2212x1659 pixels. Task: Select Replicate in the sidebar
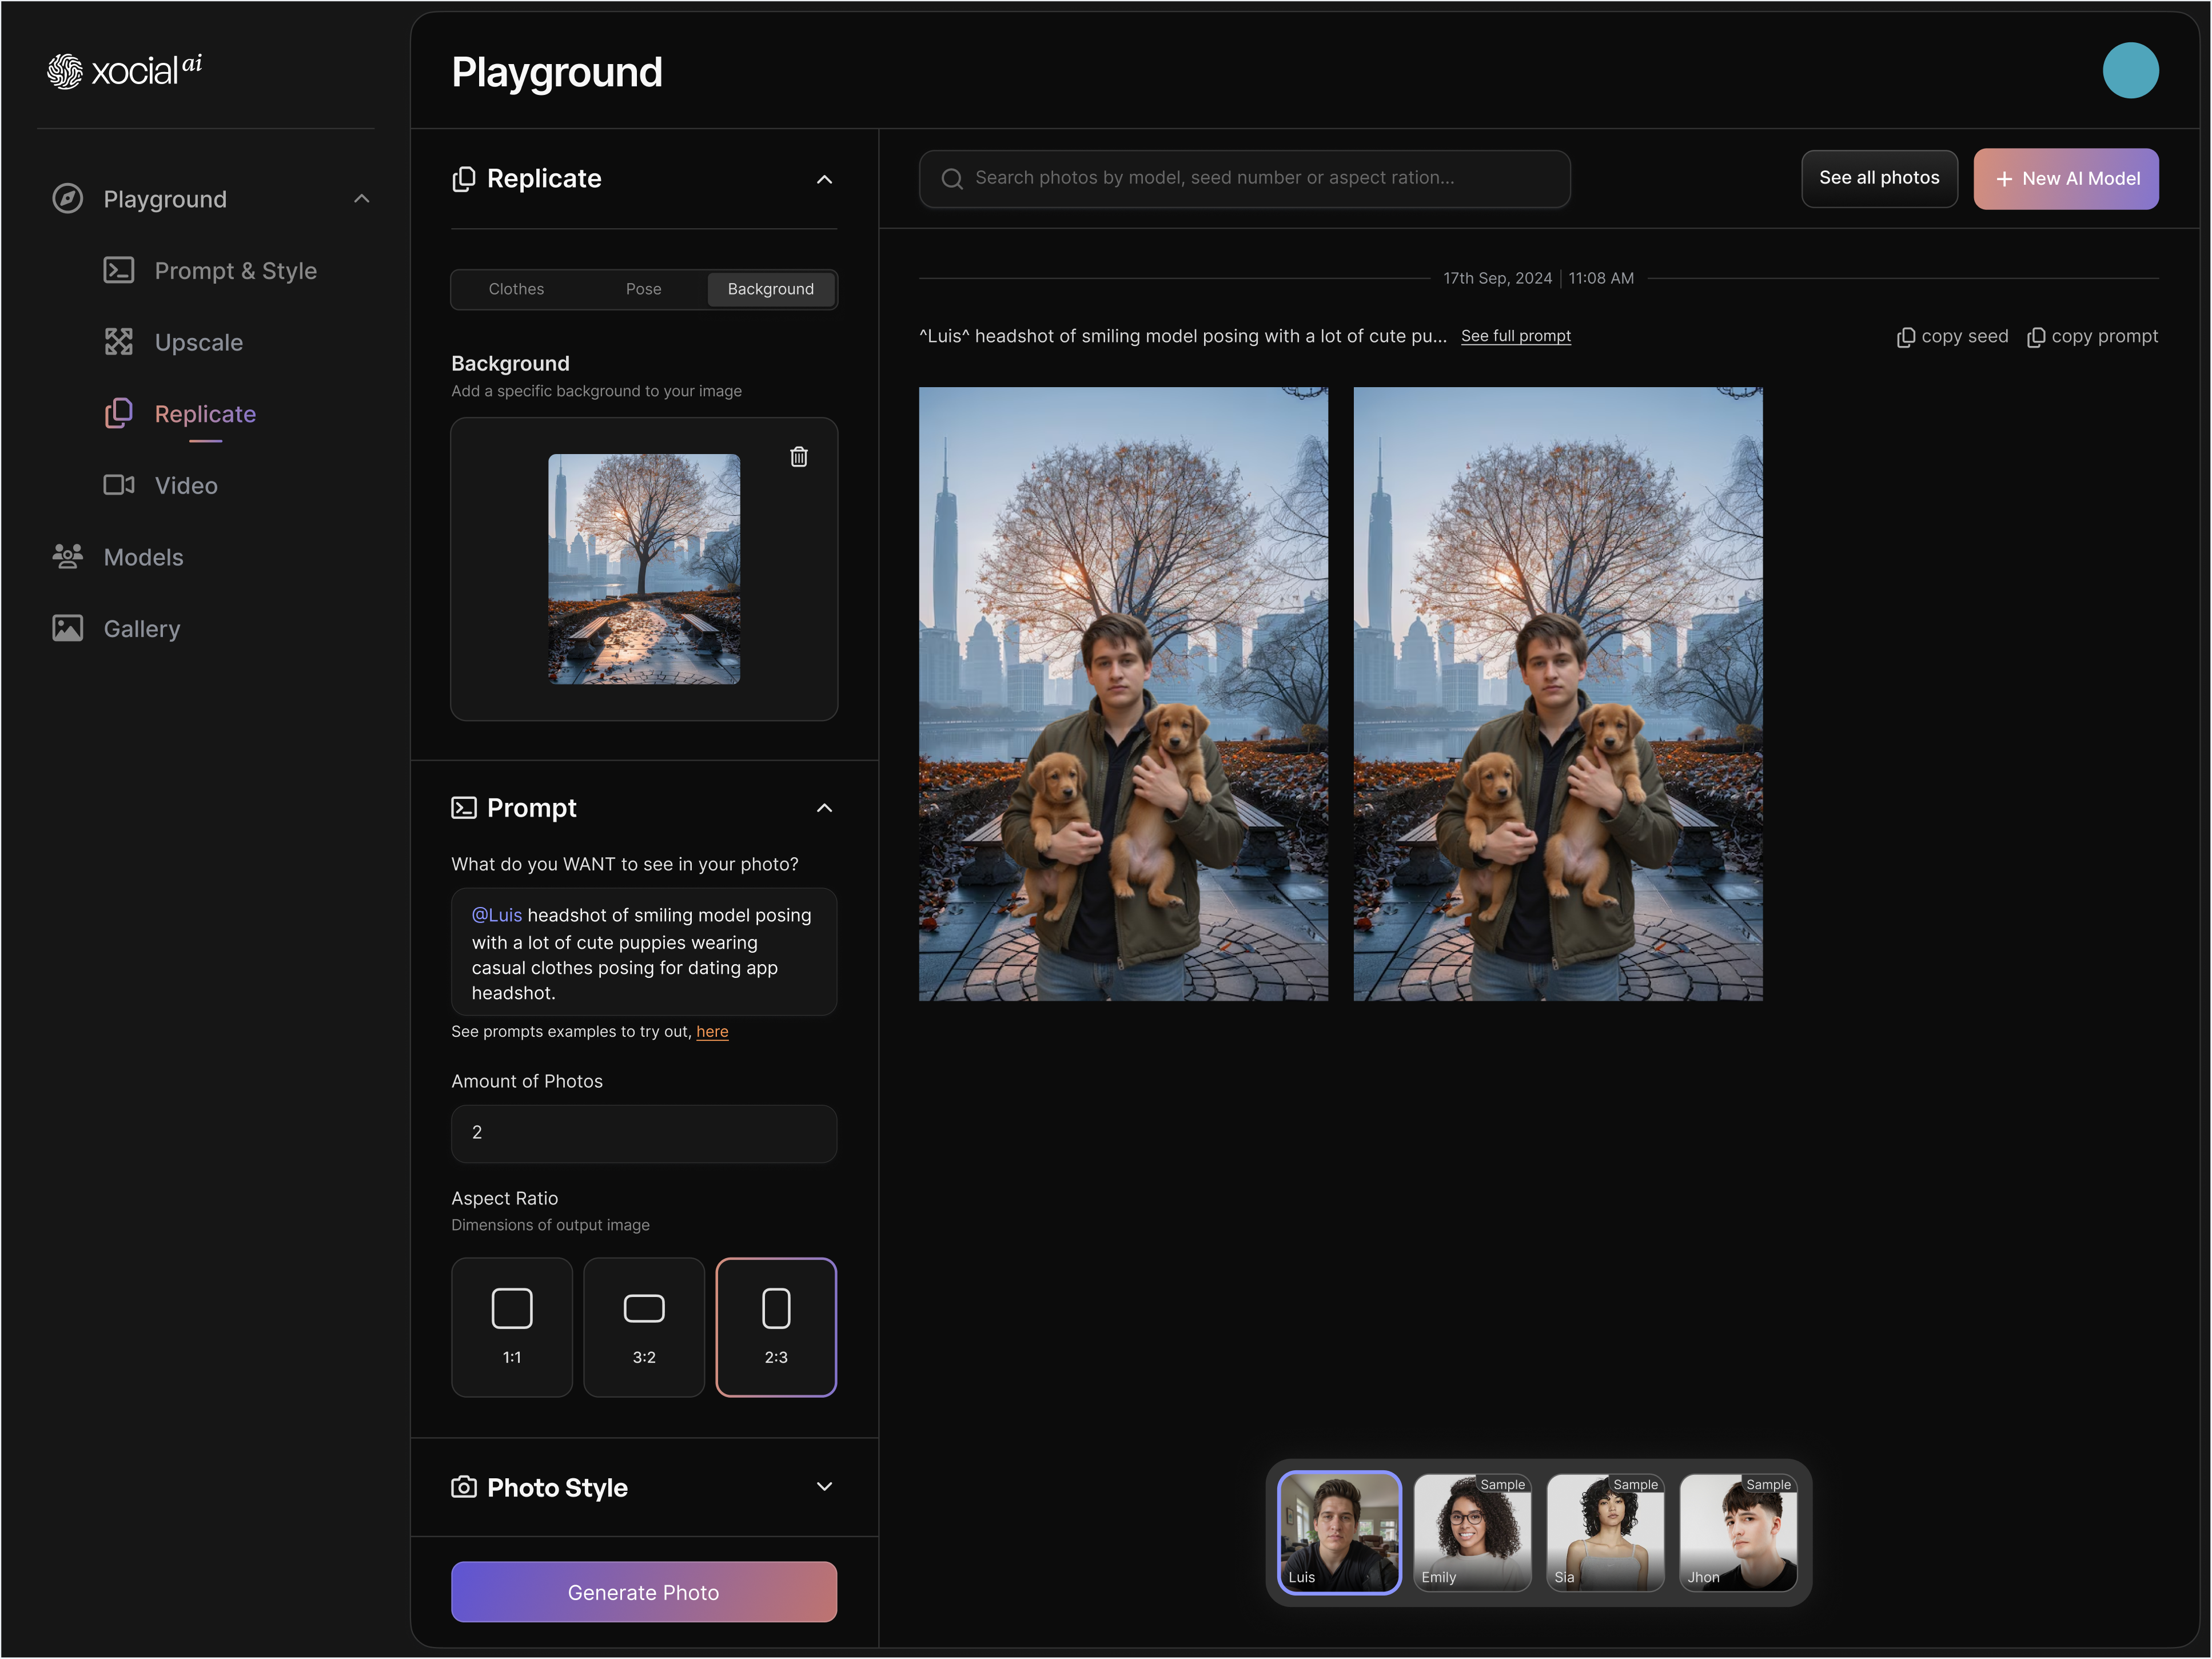[180, 414]
